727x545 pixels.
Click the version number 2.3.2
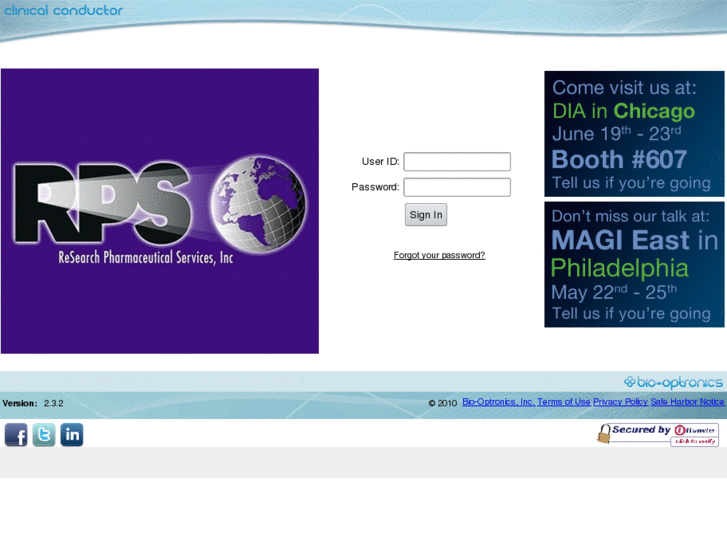54,403
